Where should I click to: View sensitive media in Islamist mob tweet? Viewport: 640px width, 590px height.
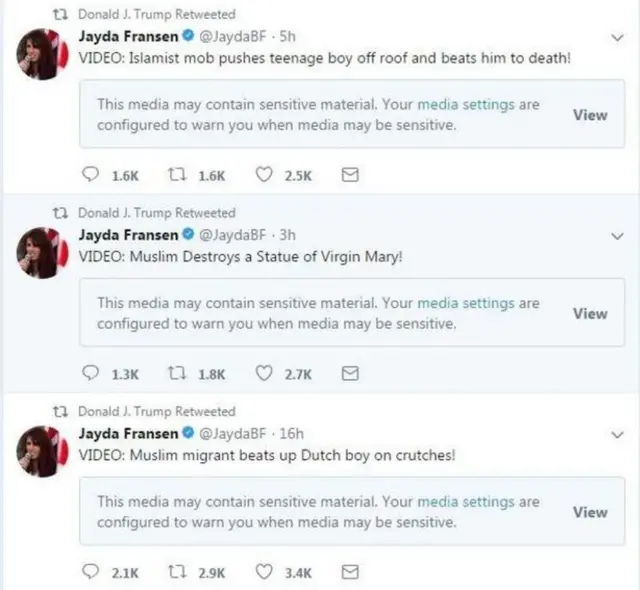pos(590,115)
